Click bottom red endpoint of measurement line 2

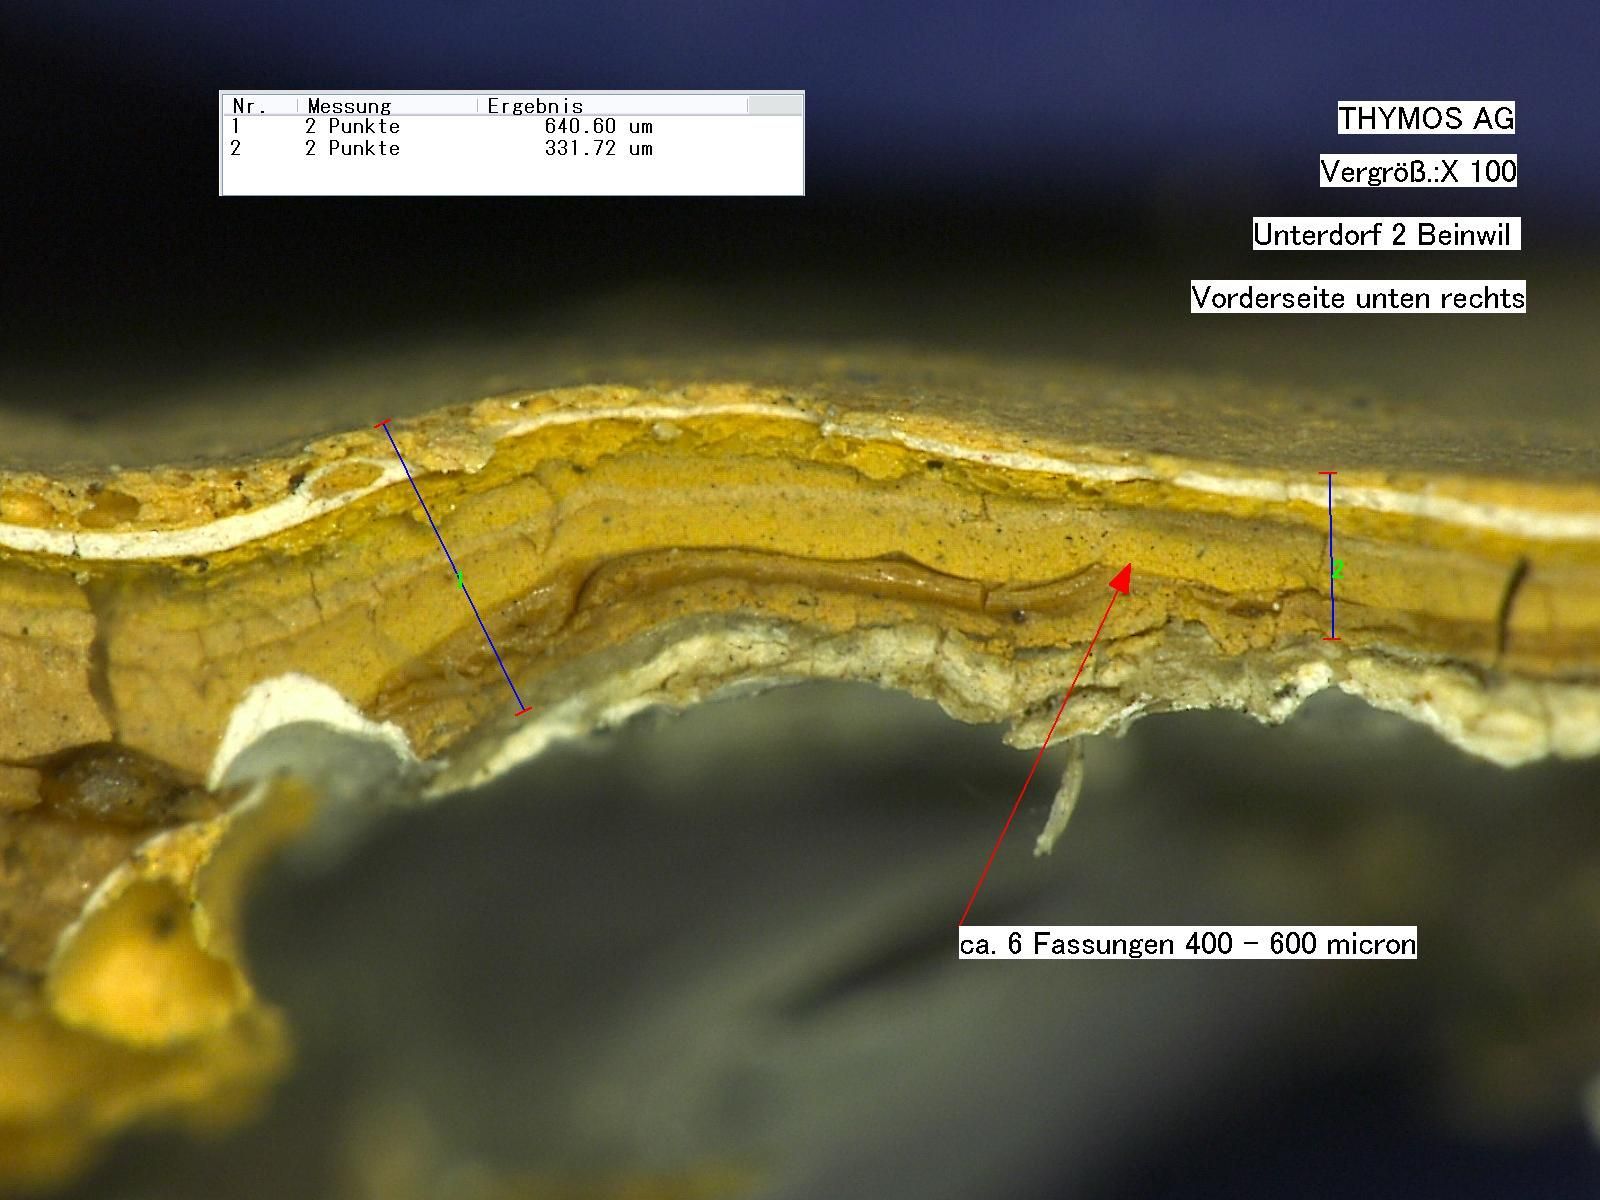[1331, 638]
